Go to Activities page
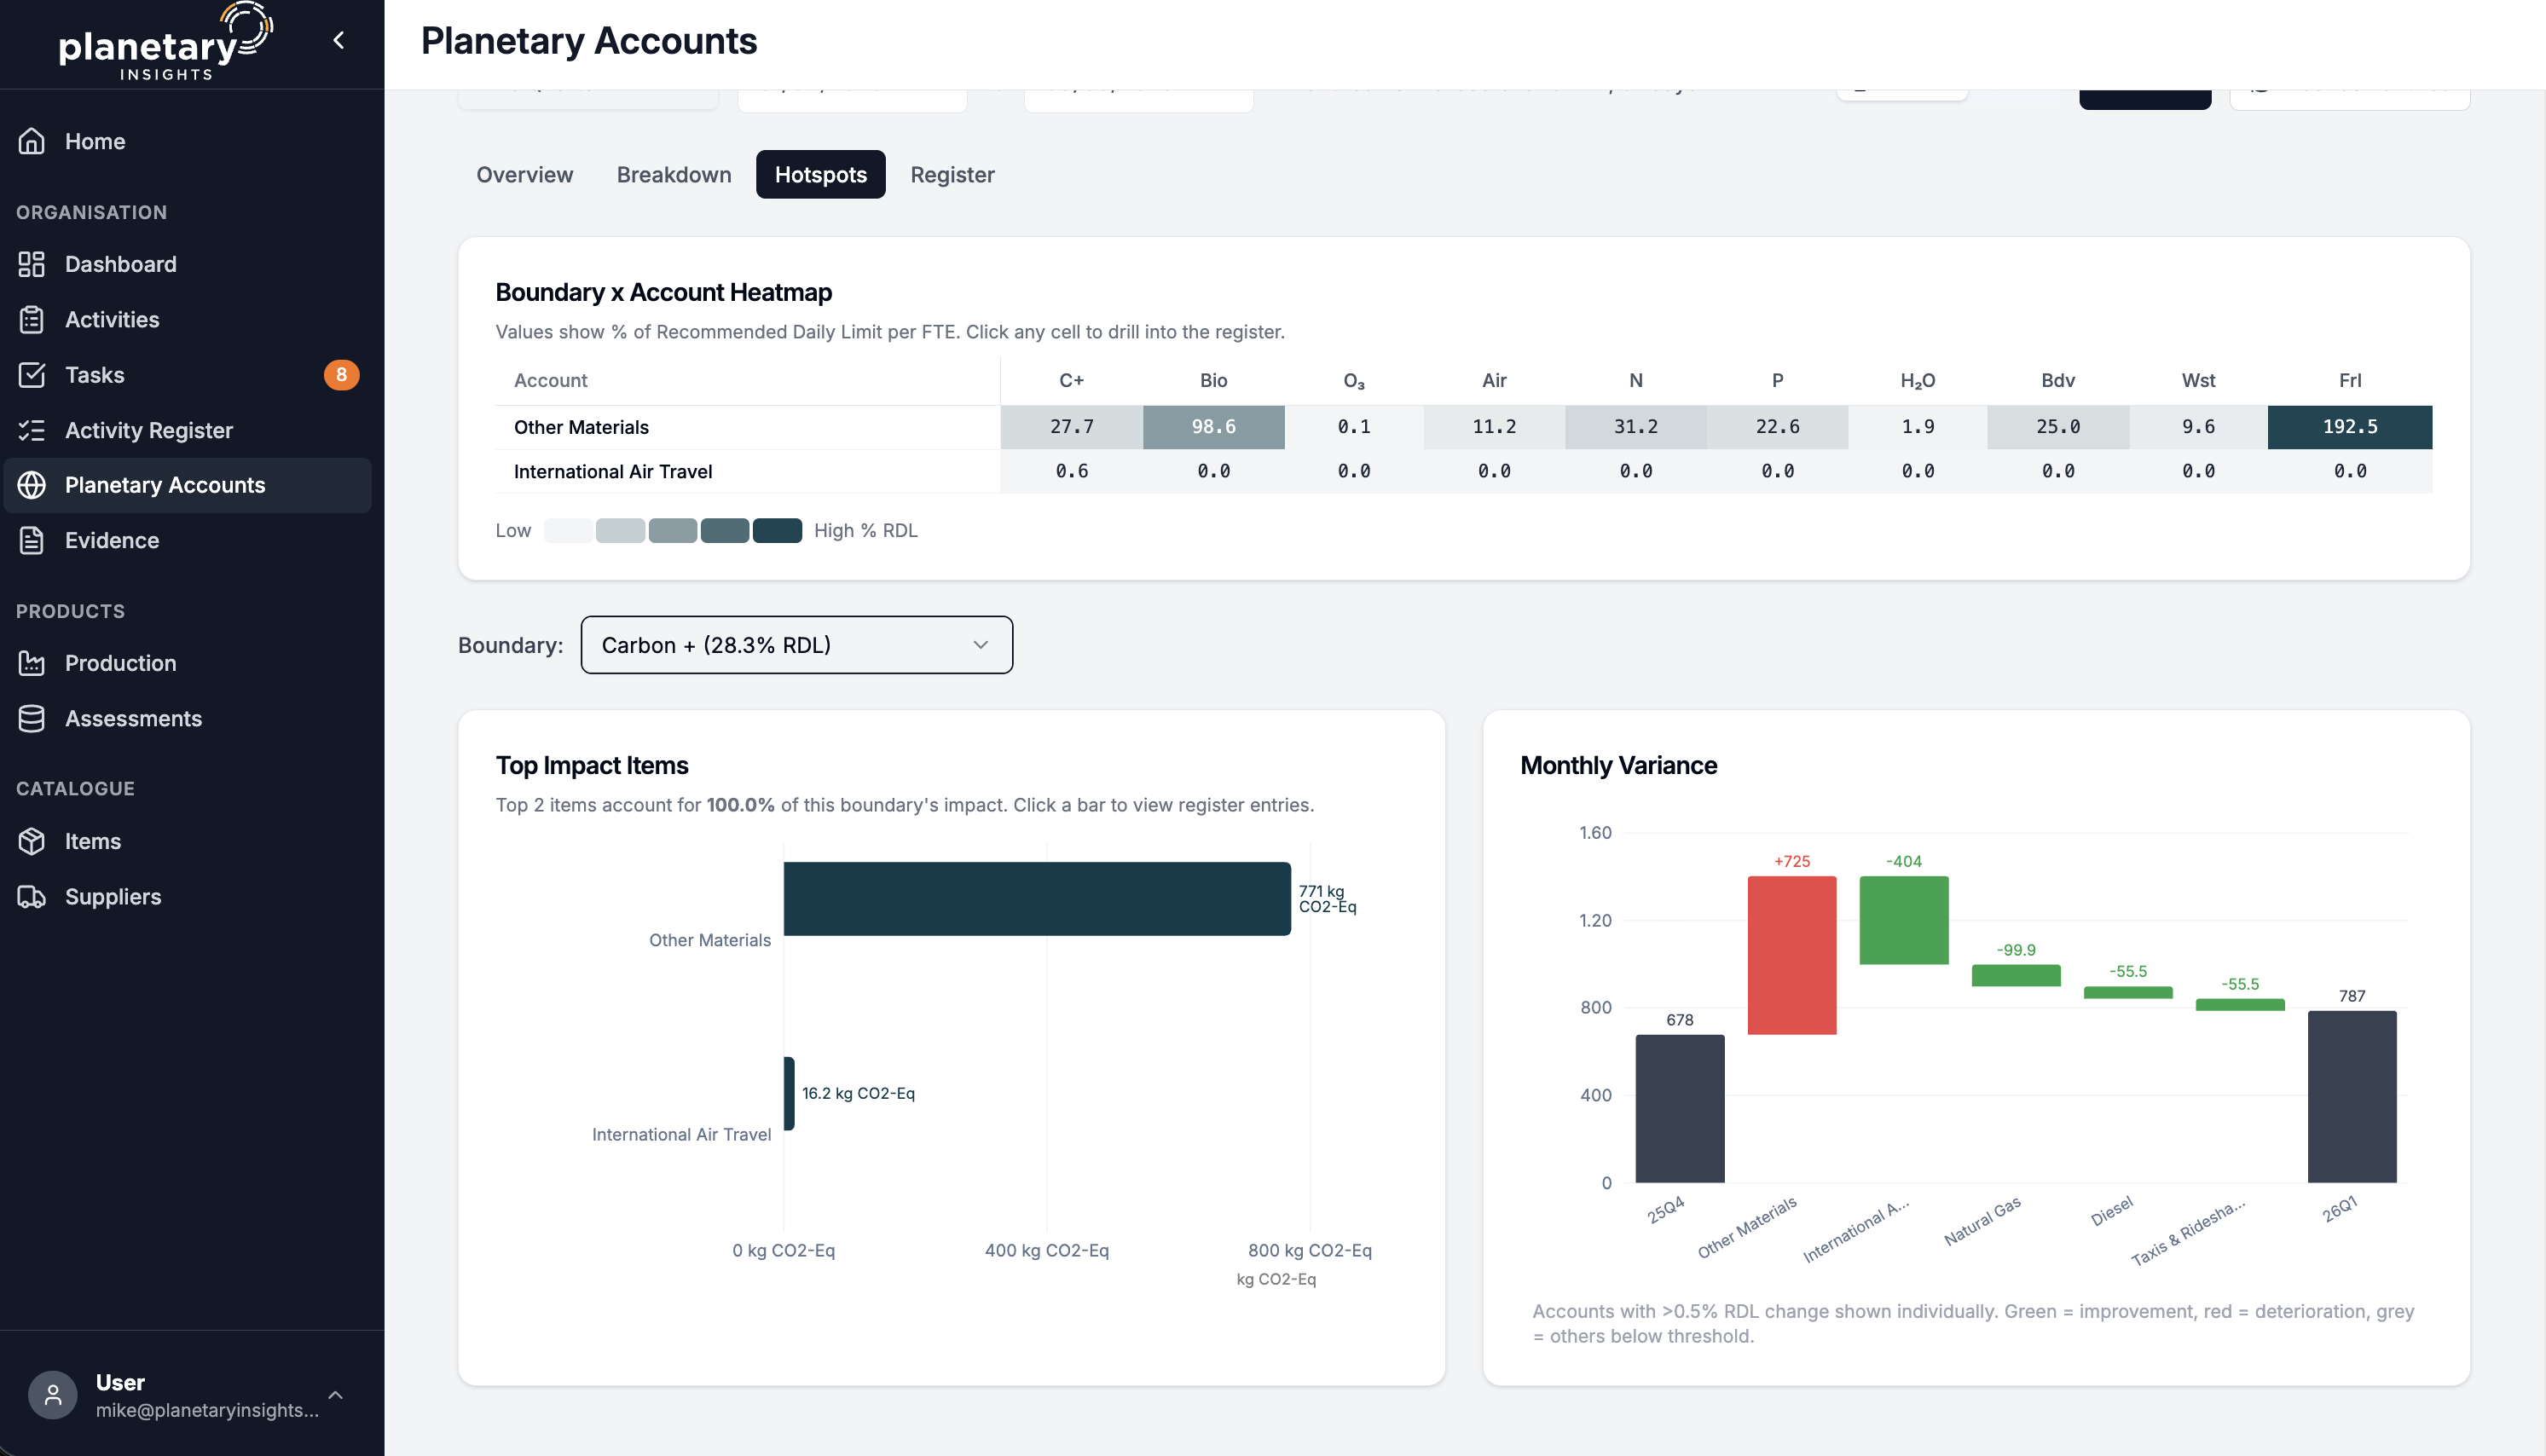This screenshot has width=2546, height=1456. point(188,319)
